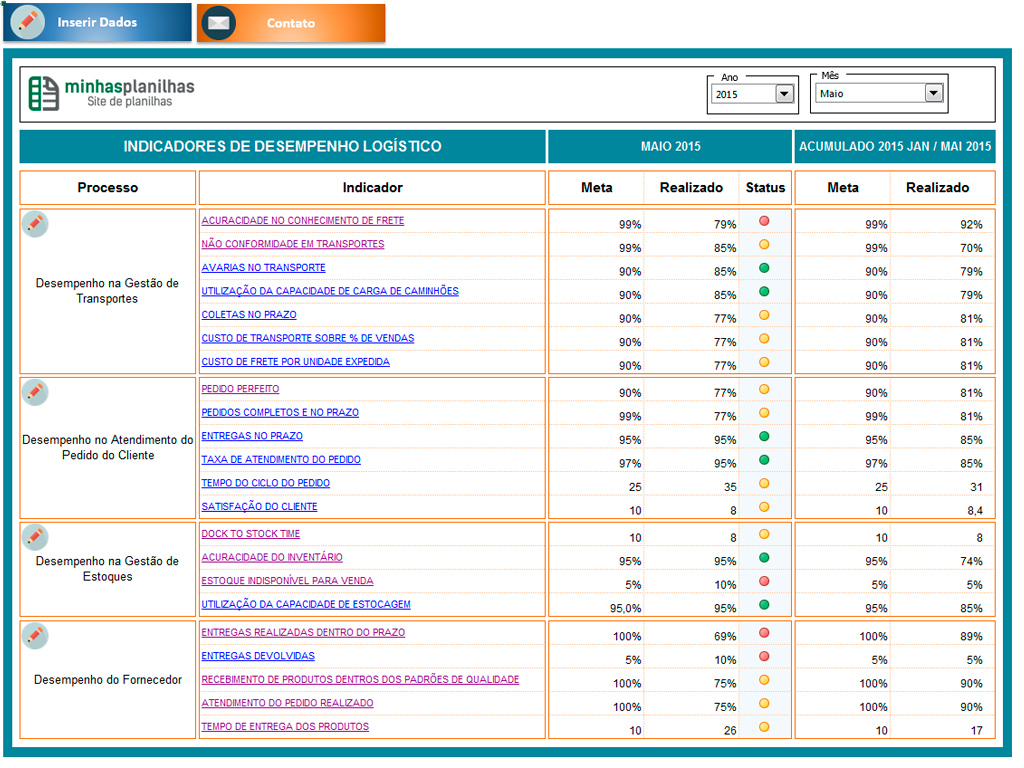The height and width of the screenshot is (768, 1024).
Task: Open Atendimento do Pedido Realizado link
Action: pyautogui.click(x=287, y=703)
